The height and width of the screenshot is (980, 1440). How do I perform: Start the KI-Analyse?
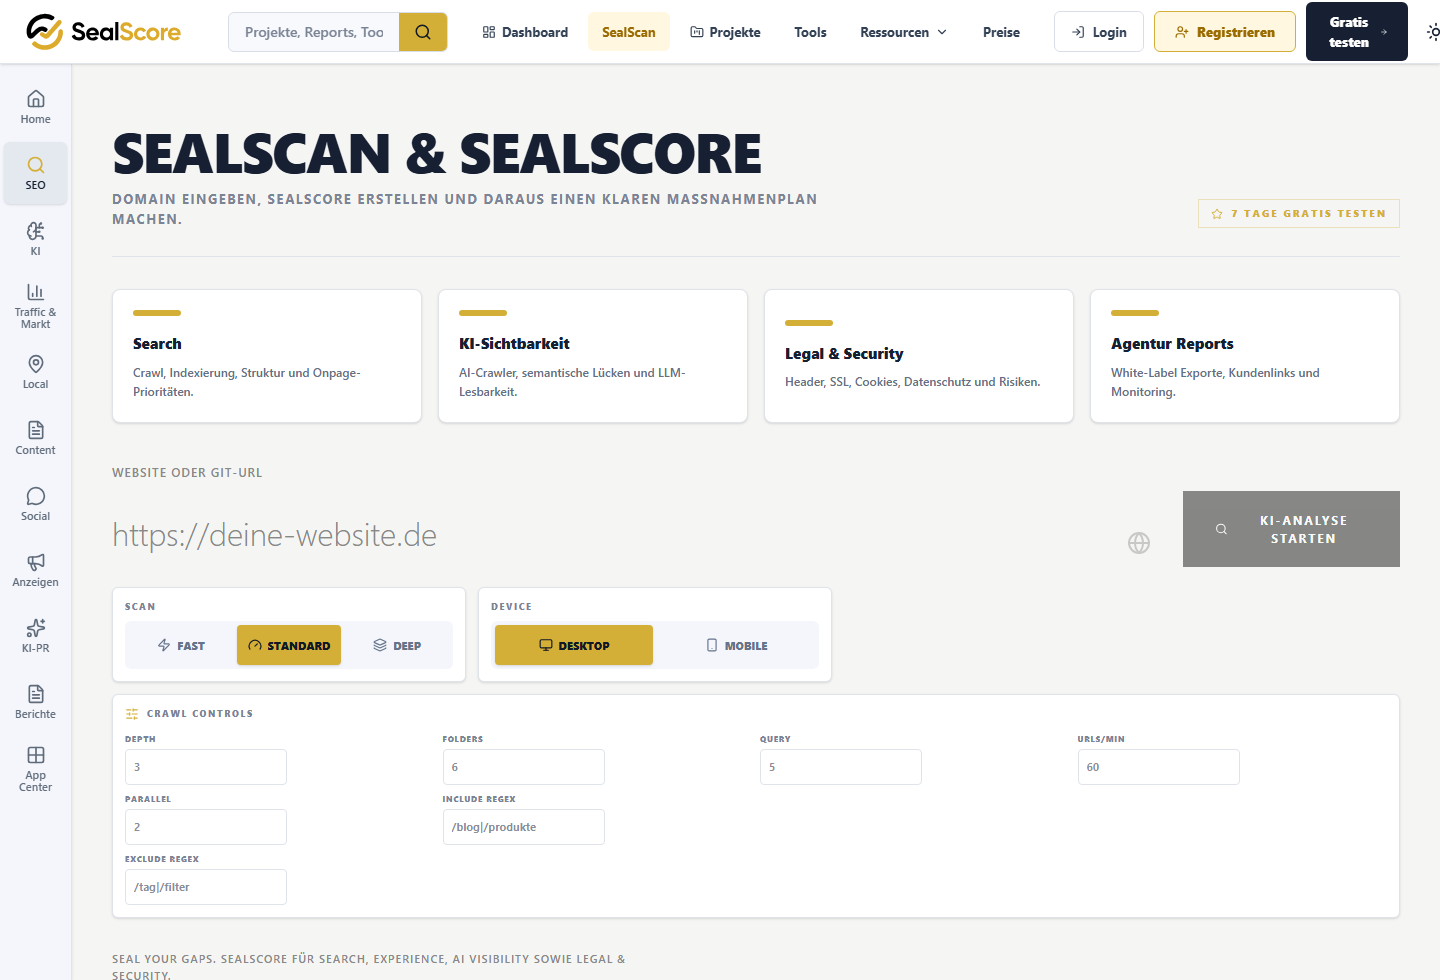(x=1291, y=529)
